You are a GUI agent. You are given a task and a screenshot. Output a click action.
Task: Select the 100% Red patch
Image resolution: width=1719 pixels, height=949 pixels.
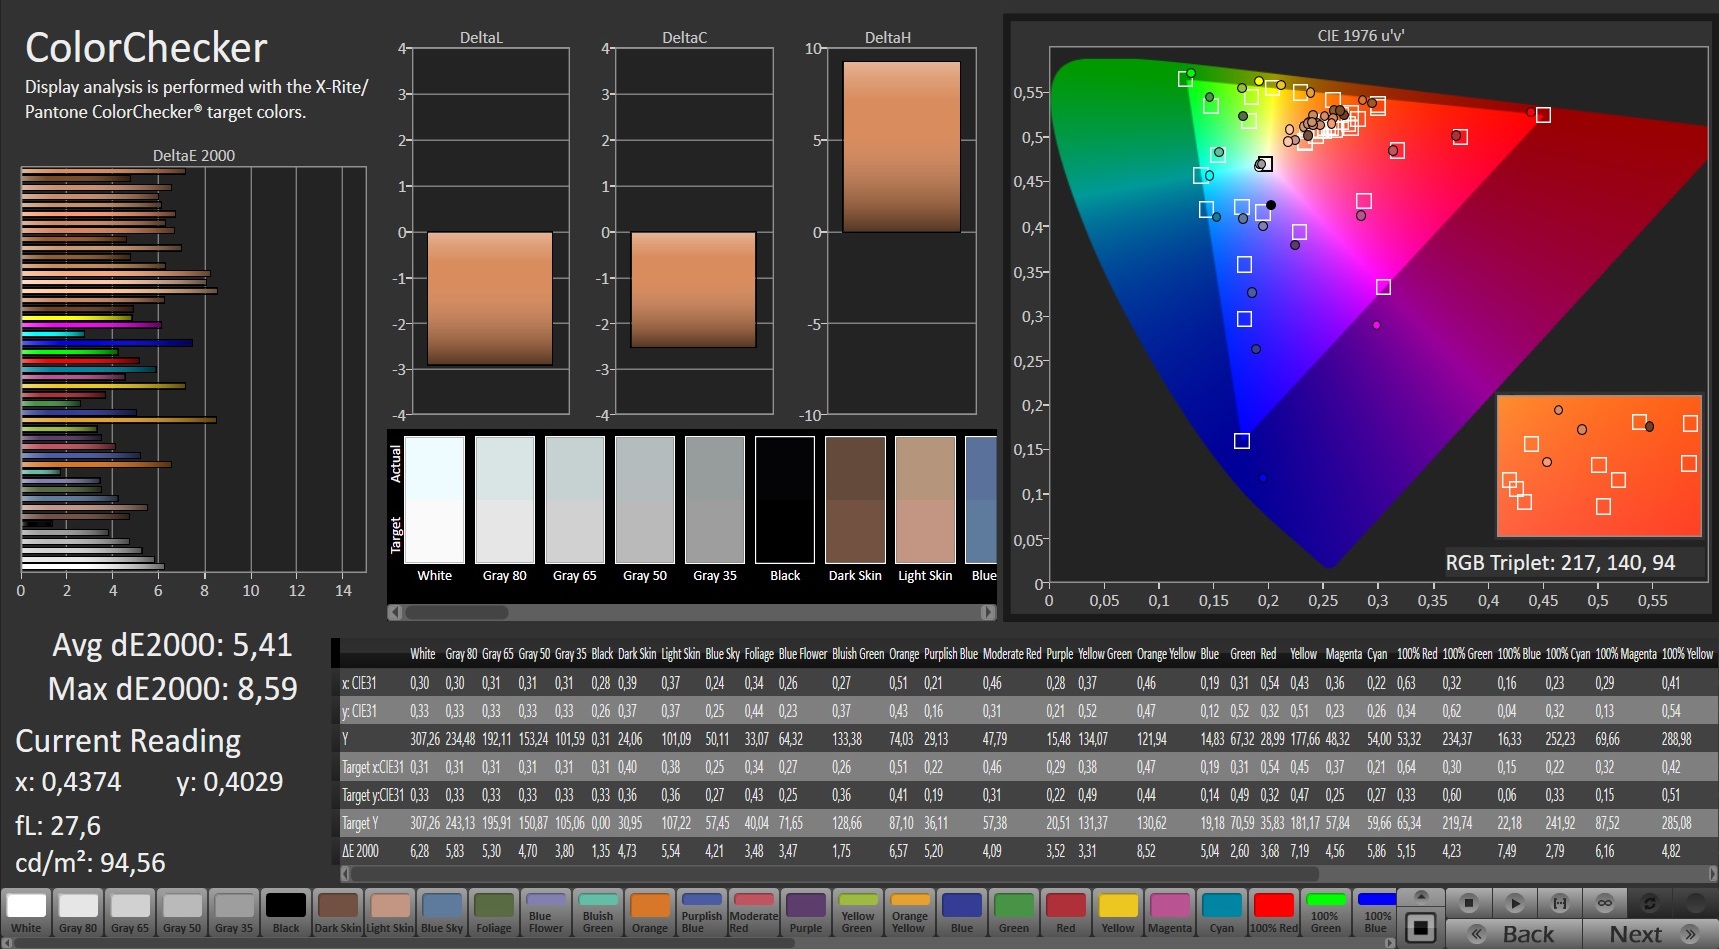tap(1274, 912)
